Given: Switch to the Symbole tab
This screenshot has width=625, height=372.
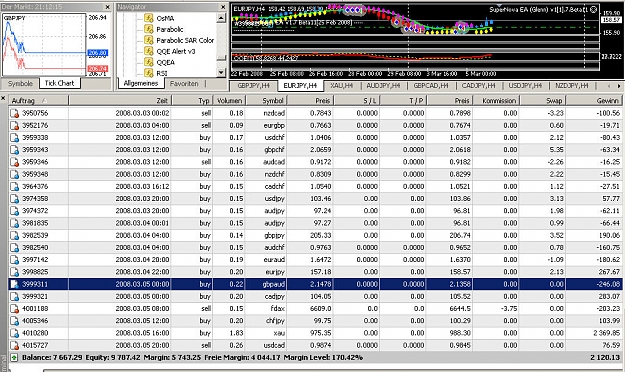Looking at the screenshot, I should point(20,83).
